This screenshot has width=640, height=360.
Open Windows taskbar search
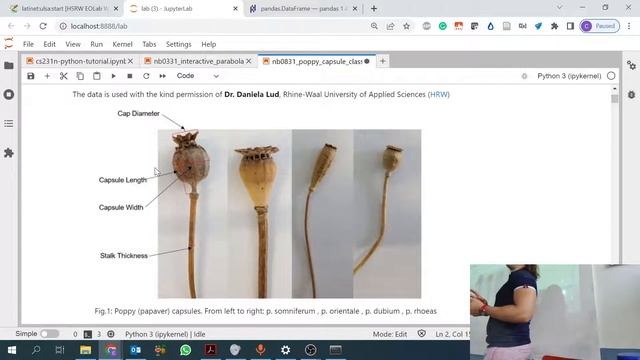(x=36, y=350)
